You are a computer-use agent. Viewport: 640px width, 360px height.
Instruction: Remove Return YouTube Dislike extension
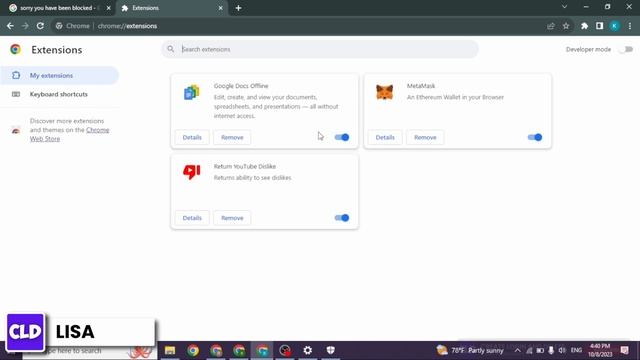(x=232, y=218)
